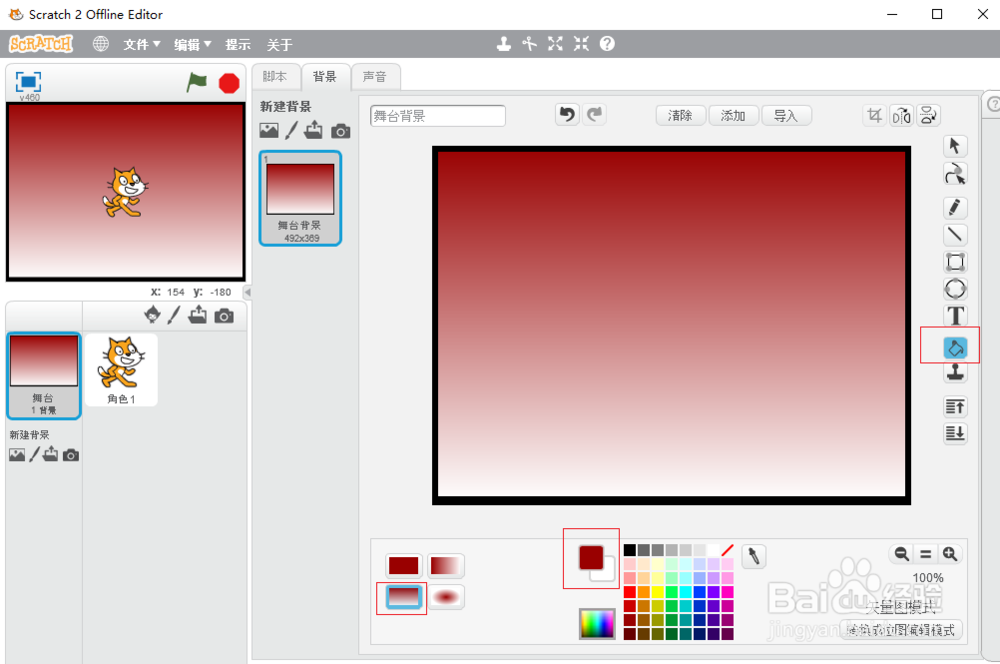Take backdrop photo with camera in 新建背景 panel
1000x664 pixels.
(x=341, y=131)
